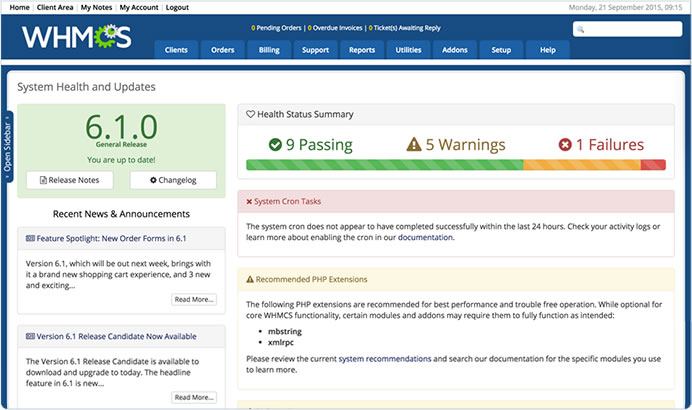Open My Notes
Image resolution: width=692 pixels, height=410 pixels.
pyautogui.click(x=96, y=8)
